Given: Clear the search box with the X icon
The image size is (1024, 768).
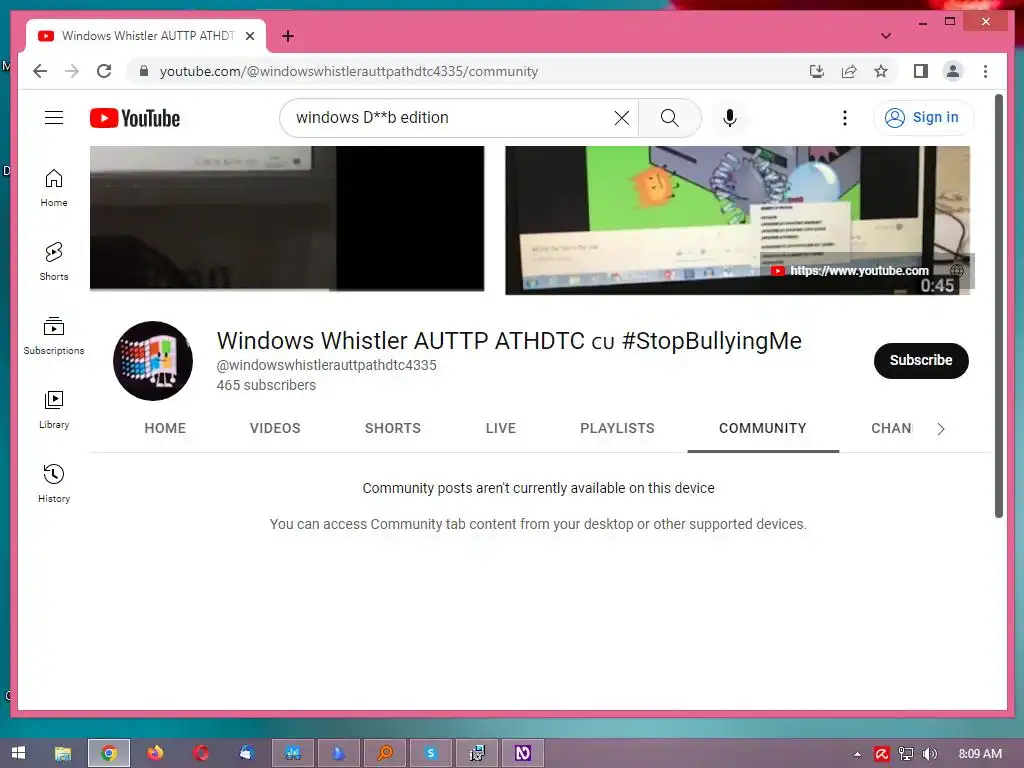Looking at the screenshot, I should pos(622,118).
